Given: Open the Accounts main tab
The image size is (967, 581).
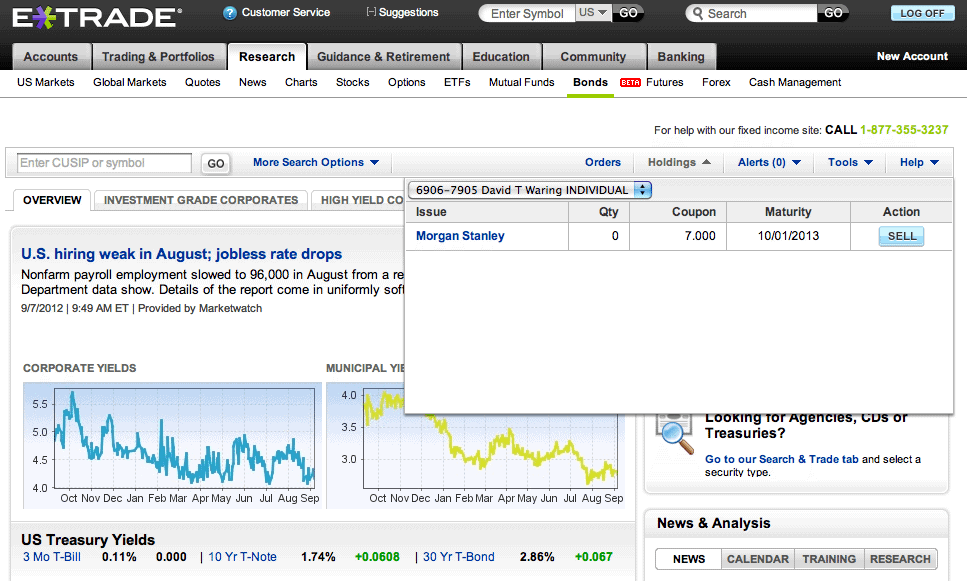Looking at the screenshot, I should [51, 57].
